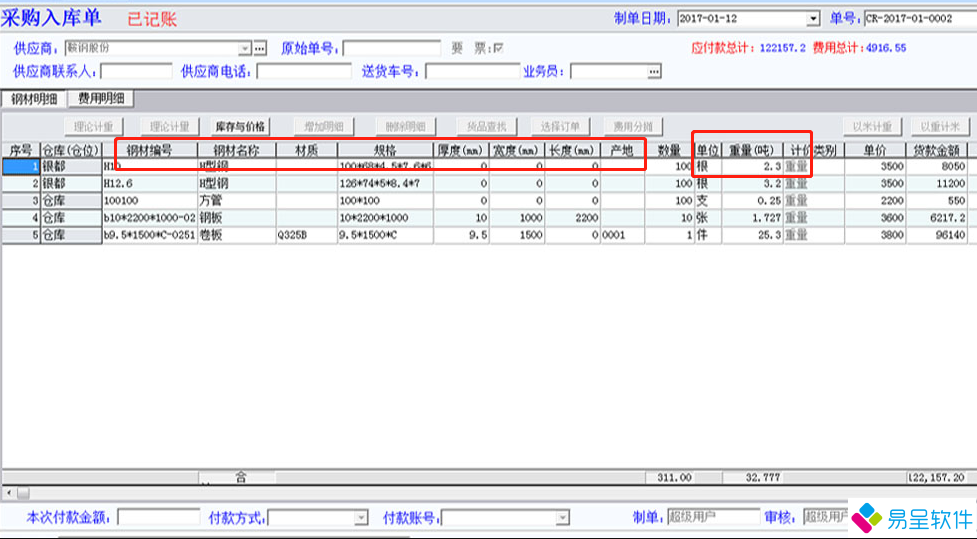Screen dimensions: 977x539
Task: Click the 序号 column header
Action: [x=21, y=150]
